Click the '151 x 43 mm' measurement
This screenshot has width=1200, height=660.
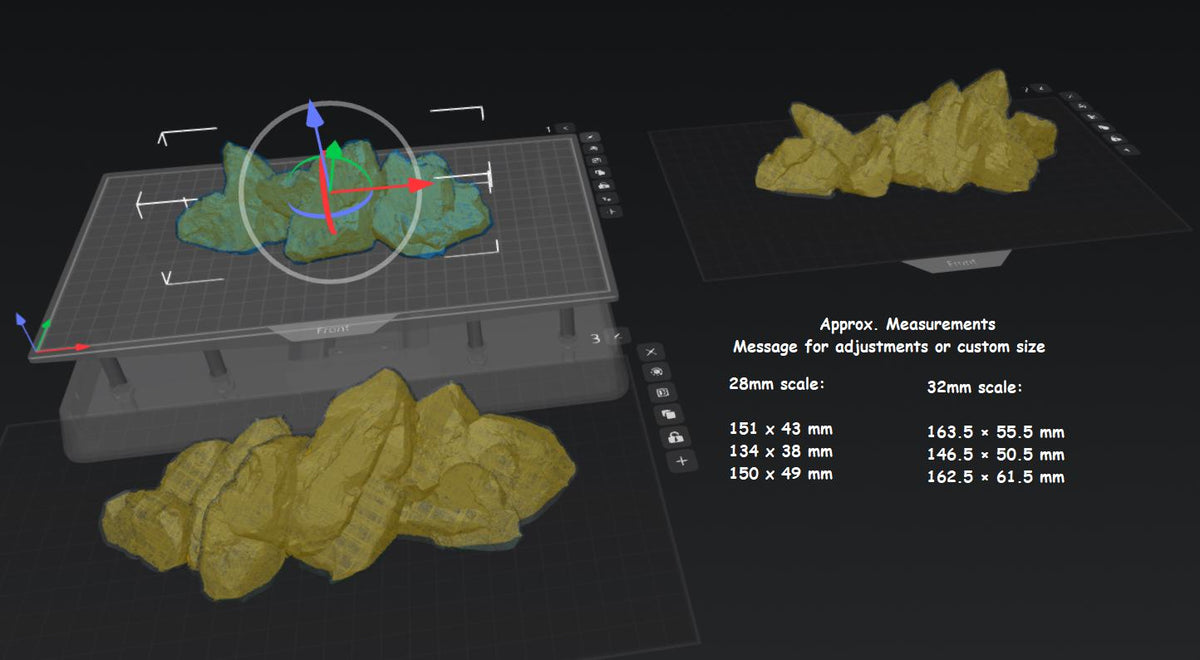(x=782, y=429)
